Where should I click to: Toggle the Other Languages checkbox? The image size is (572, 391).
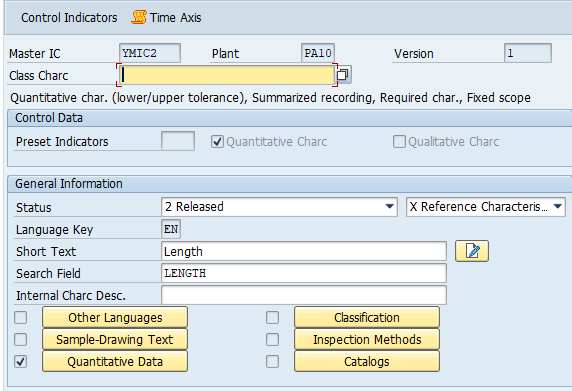(x=20, y=317)
